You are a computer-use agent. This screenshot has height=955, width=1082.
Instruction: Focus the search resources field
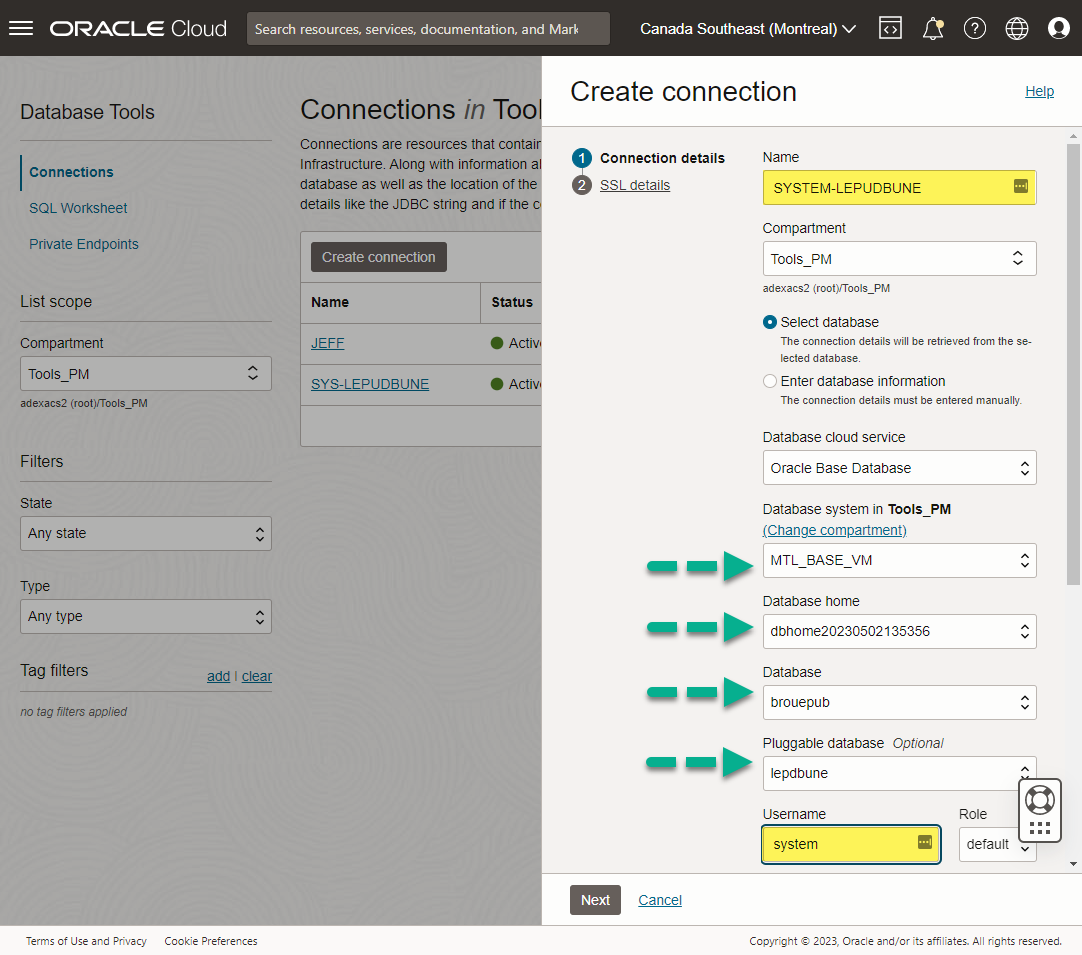429,28
